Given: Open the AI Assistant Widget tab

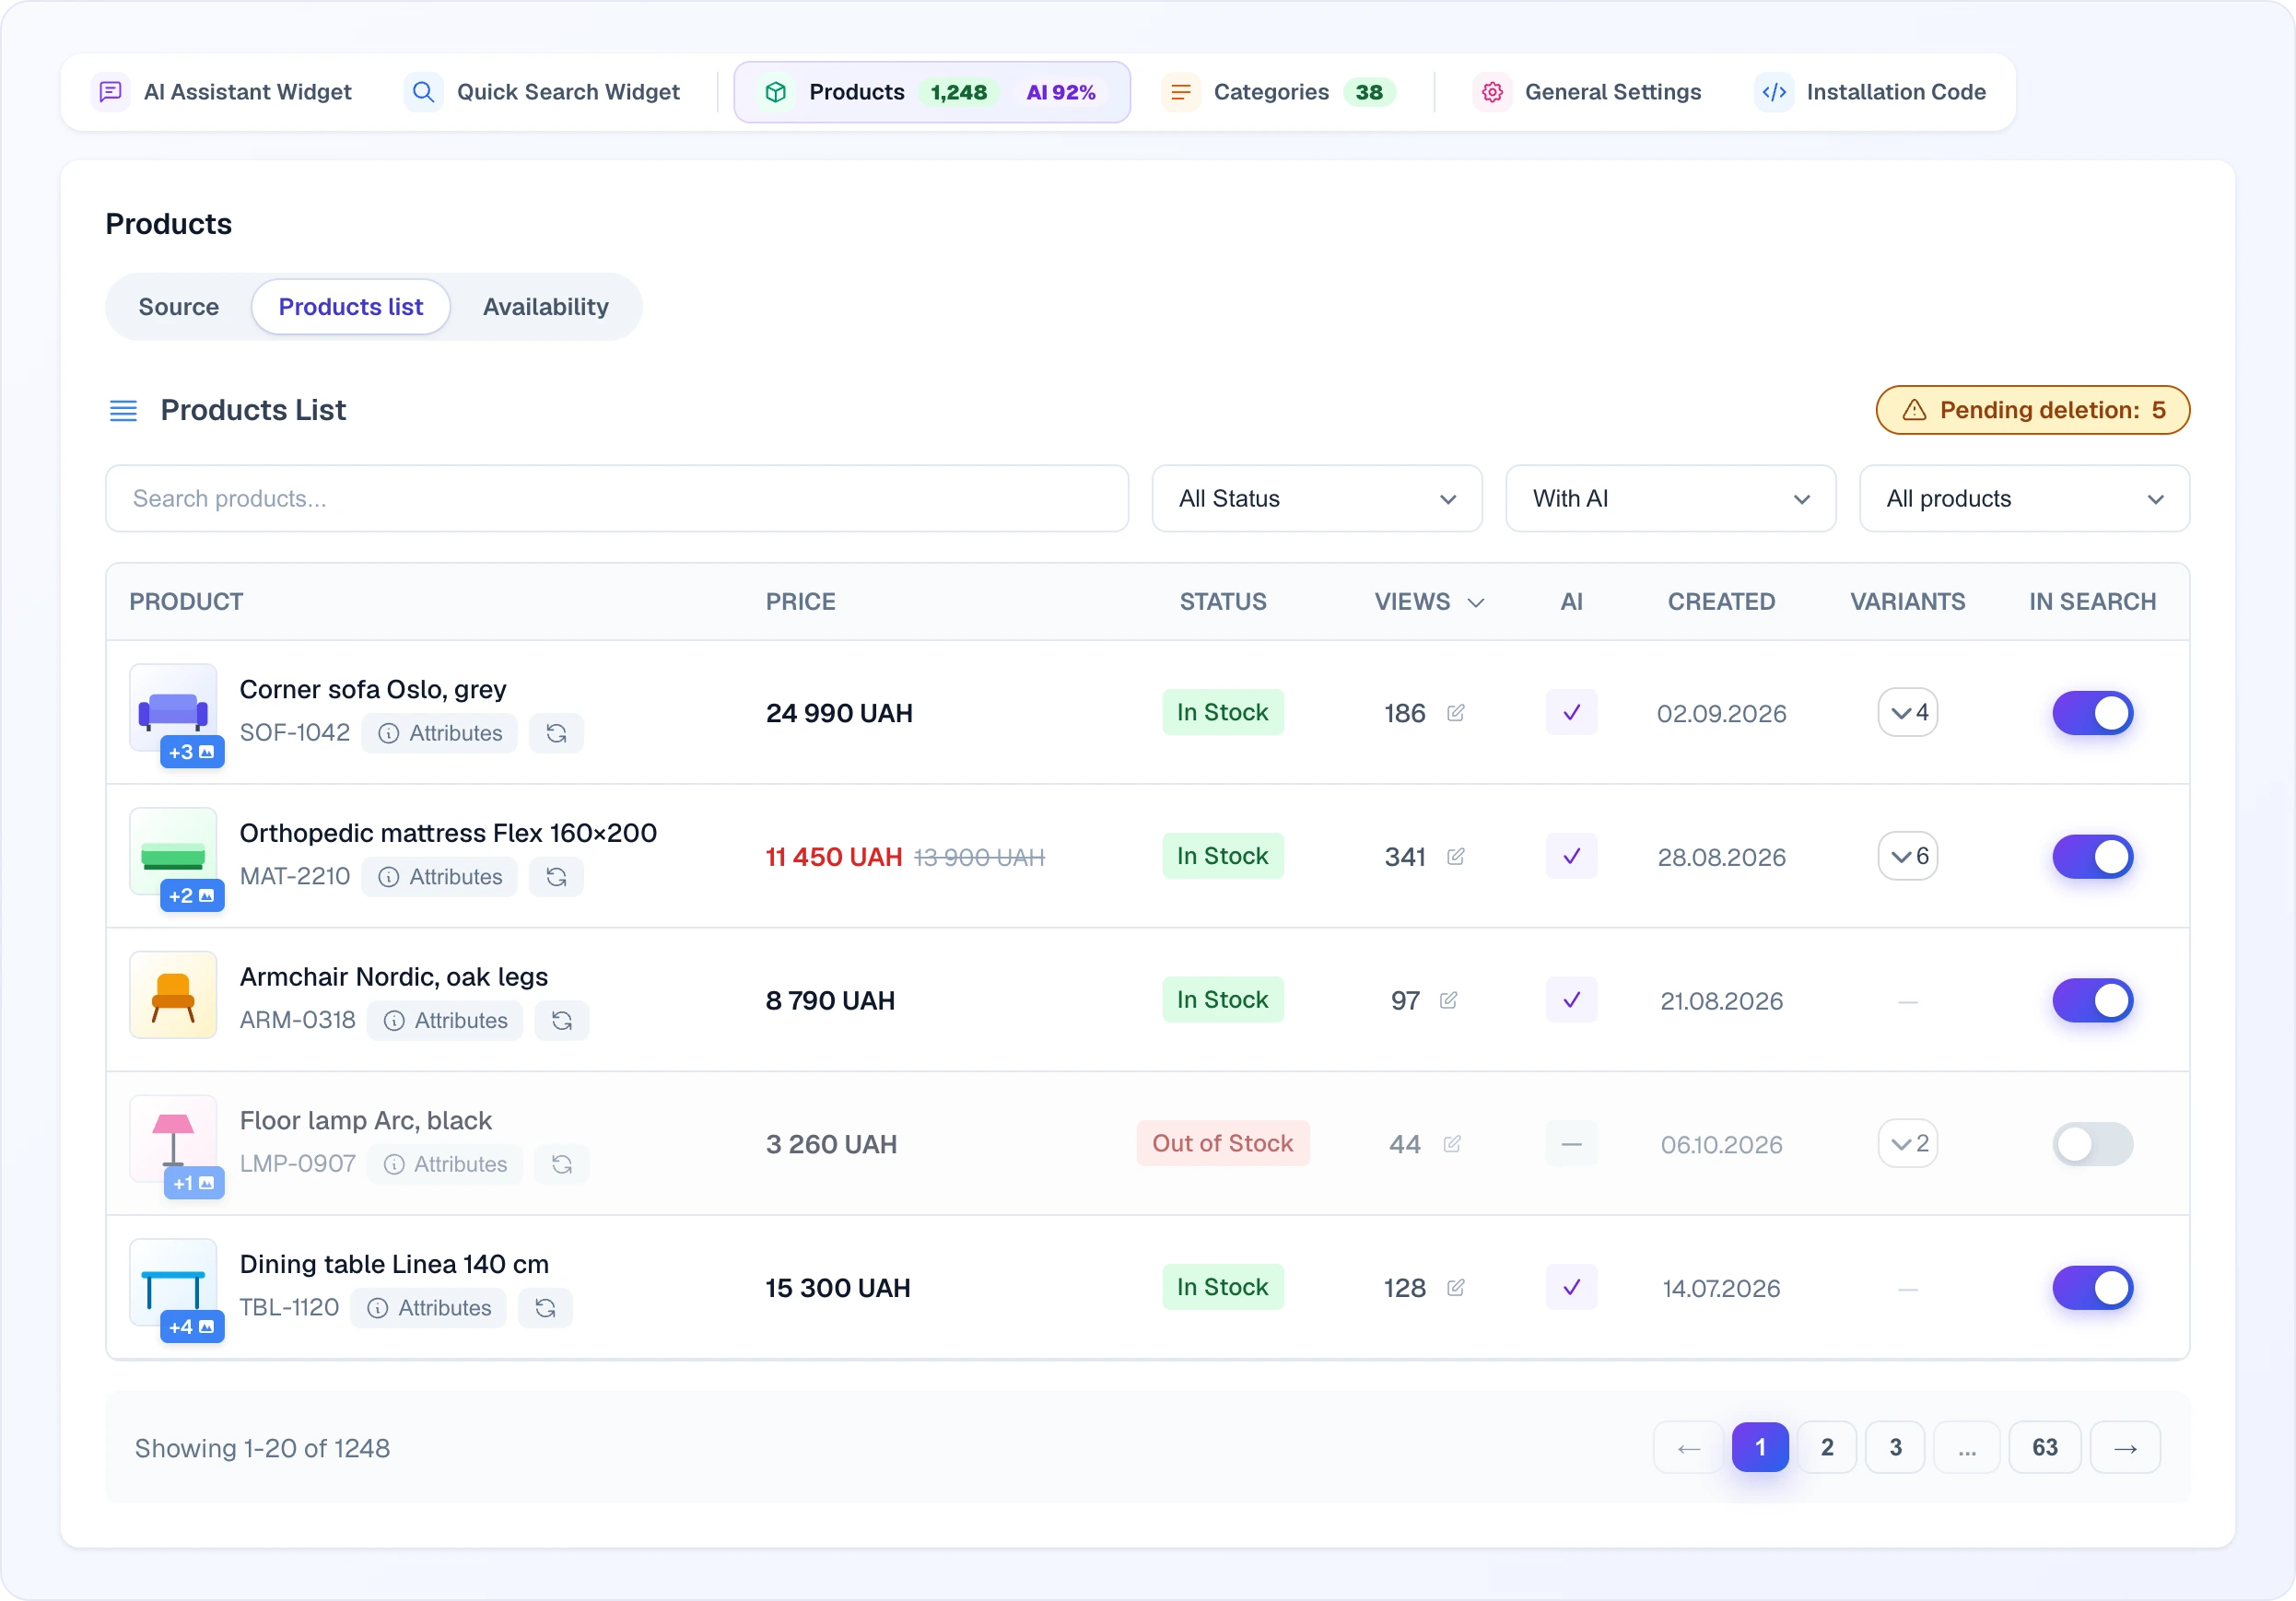Looking at the screenshot, I should pos(223,92).
